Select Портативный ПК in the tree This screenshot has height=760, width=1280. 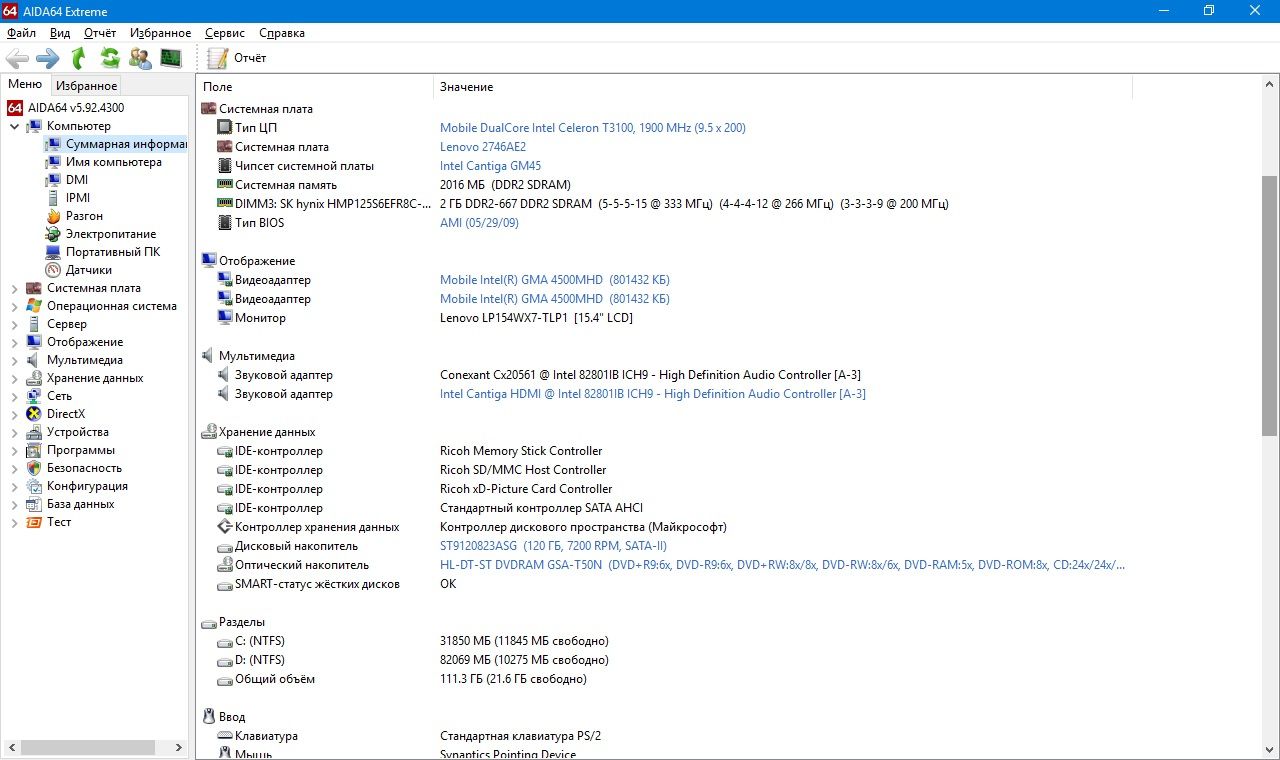[113, 252]
